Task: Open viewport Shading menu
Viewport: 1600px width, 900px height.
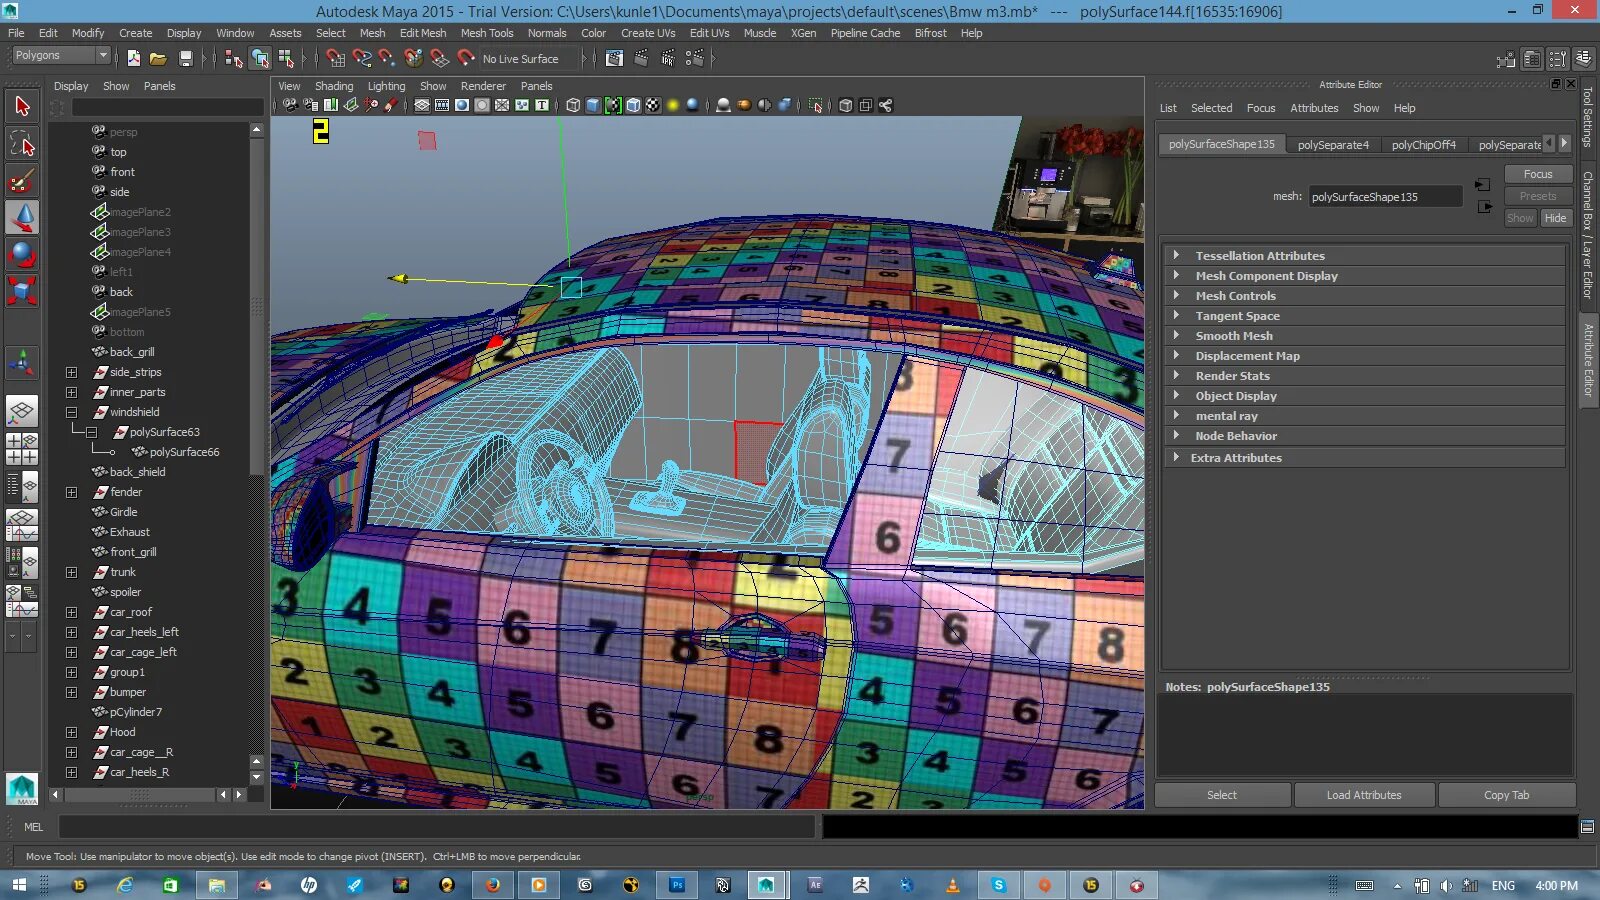Action: pyautogui.click(x=334, y=86)
